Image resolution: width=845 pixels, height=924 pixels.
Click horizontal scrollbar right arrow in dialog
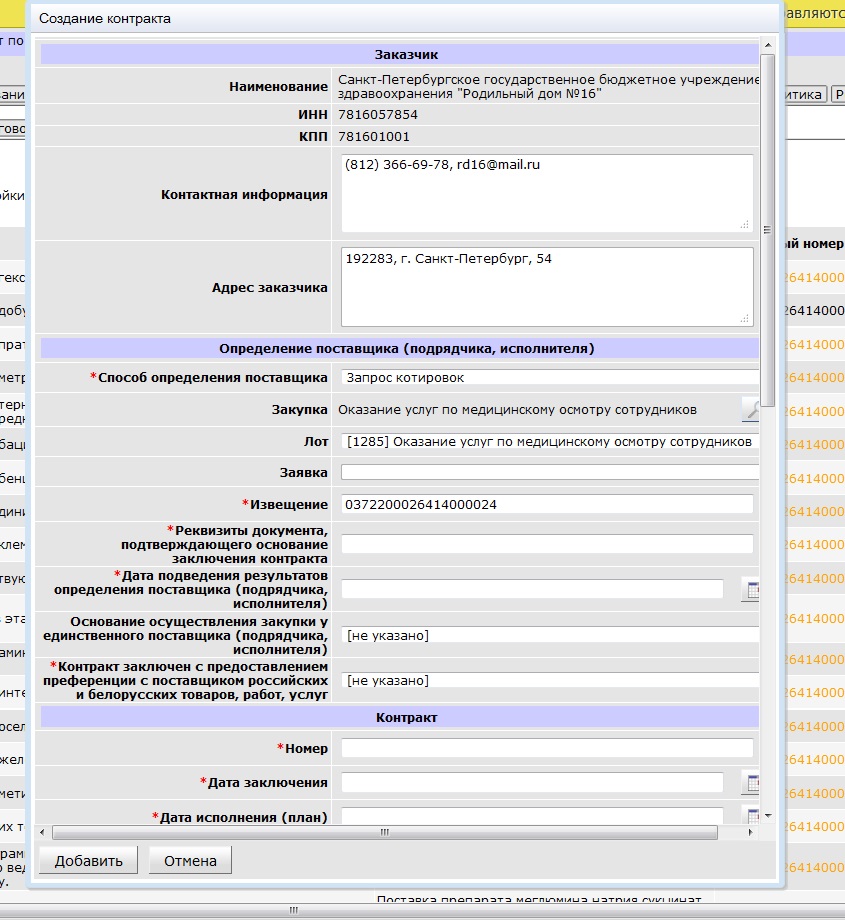tap(750, 832)
